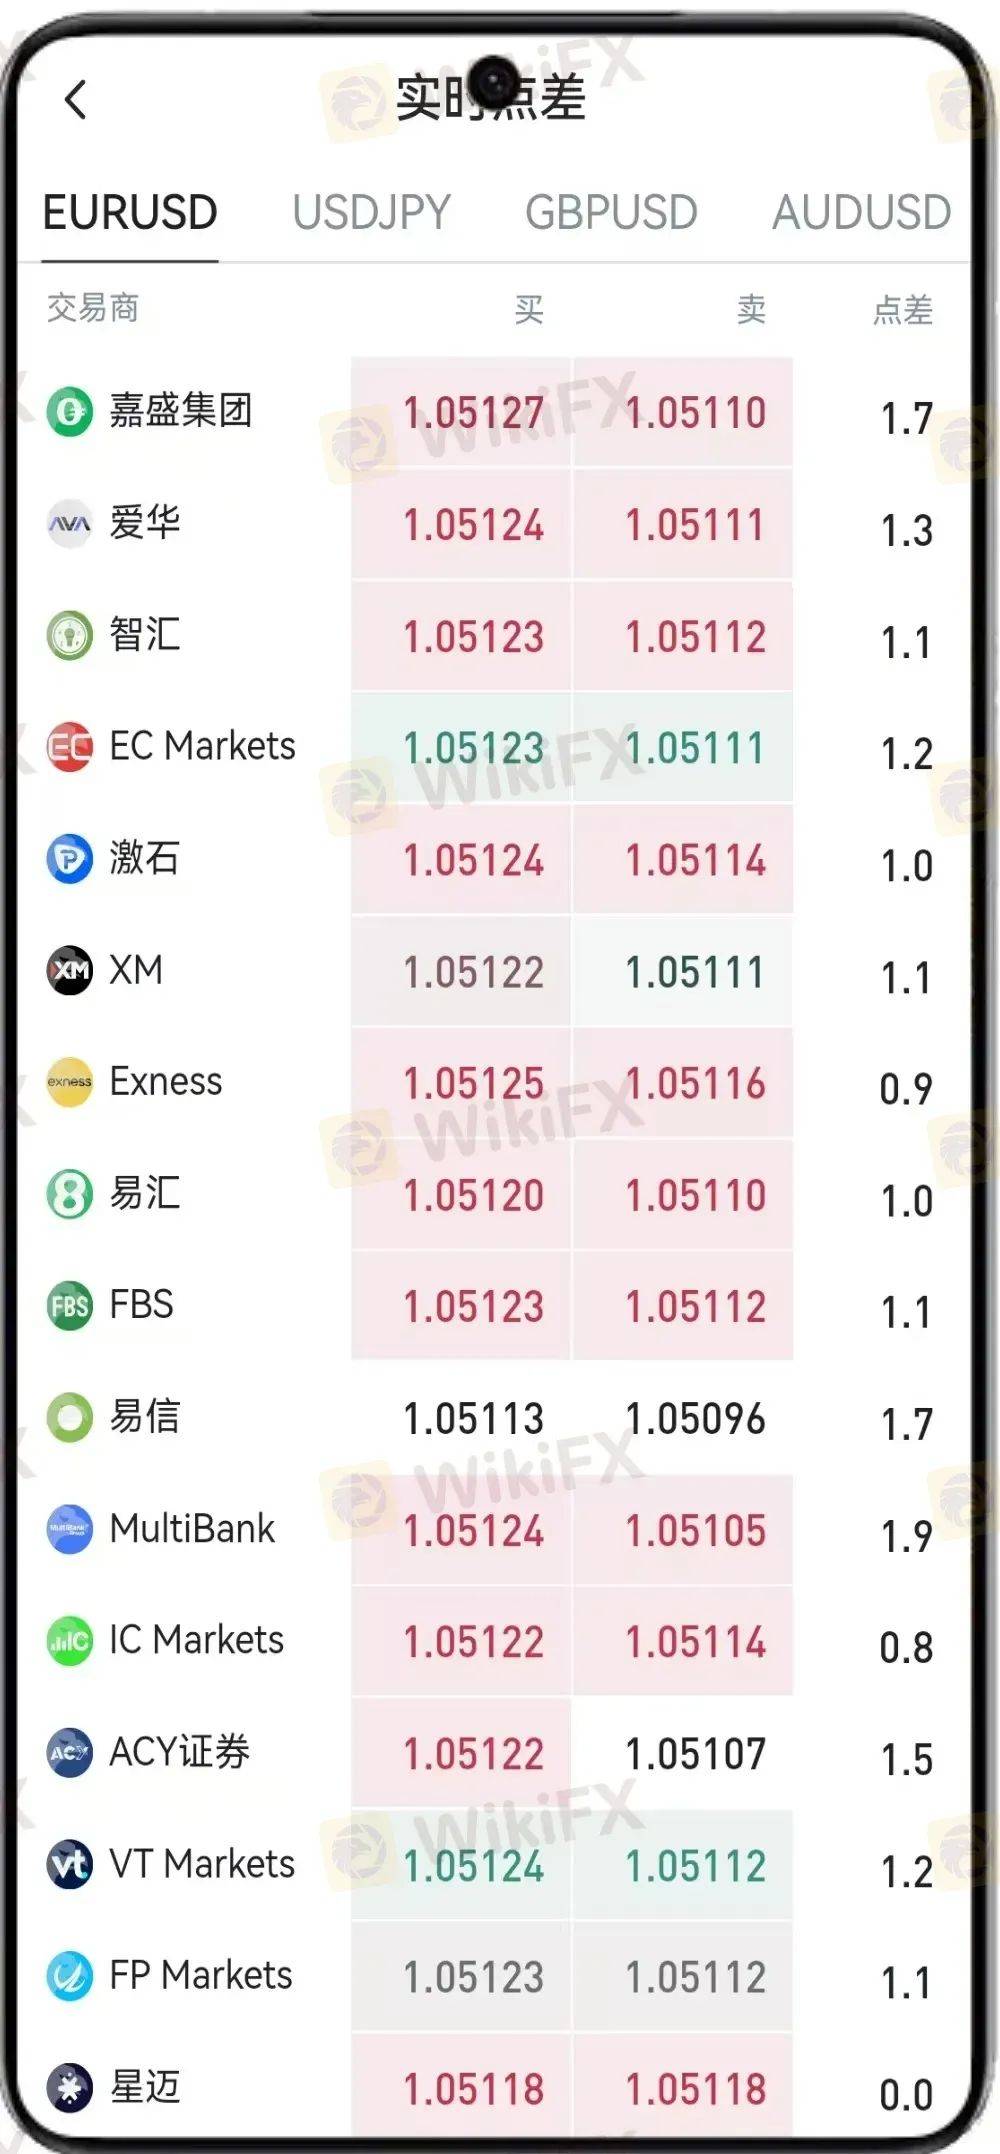Tap the XM black logo icon
Viewport: 1000px width, 2154px height.
70,970
